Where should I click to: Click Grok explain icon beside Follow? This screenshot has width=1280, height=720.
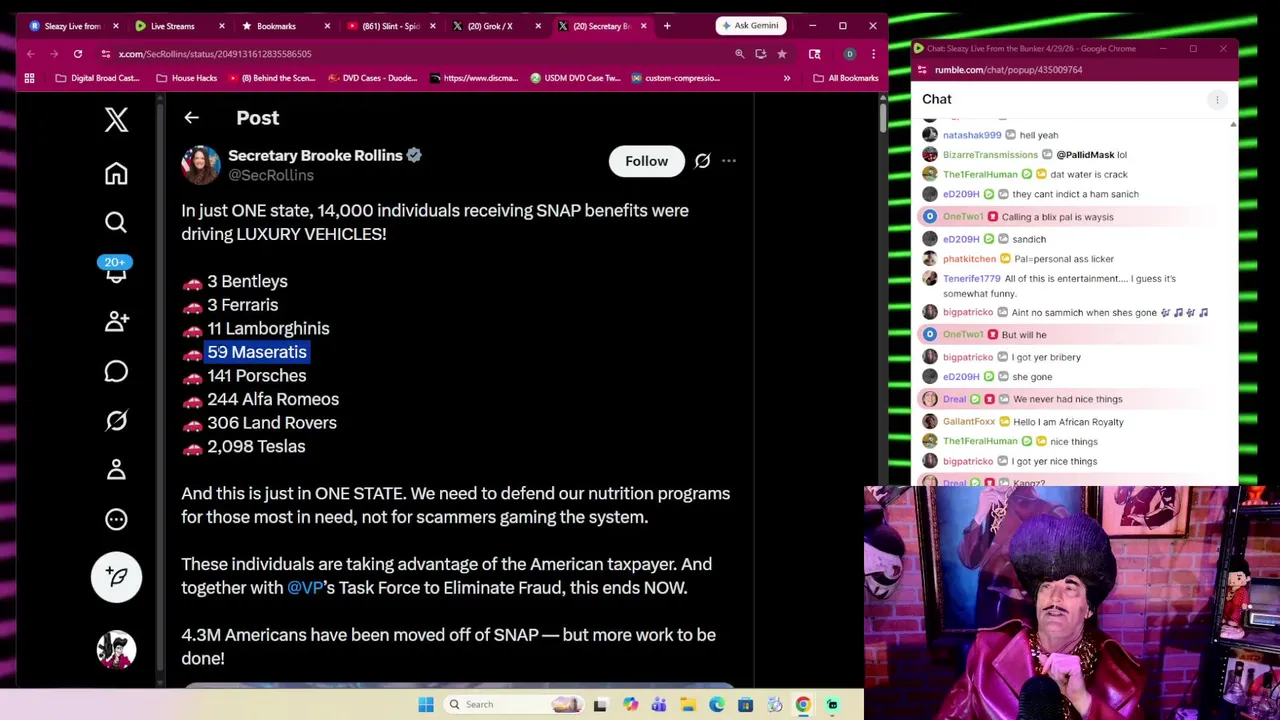tap(702, 161)
